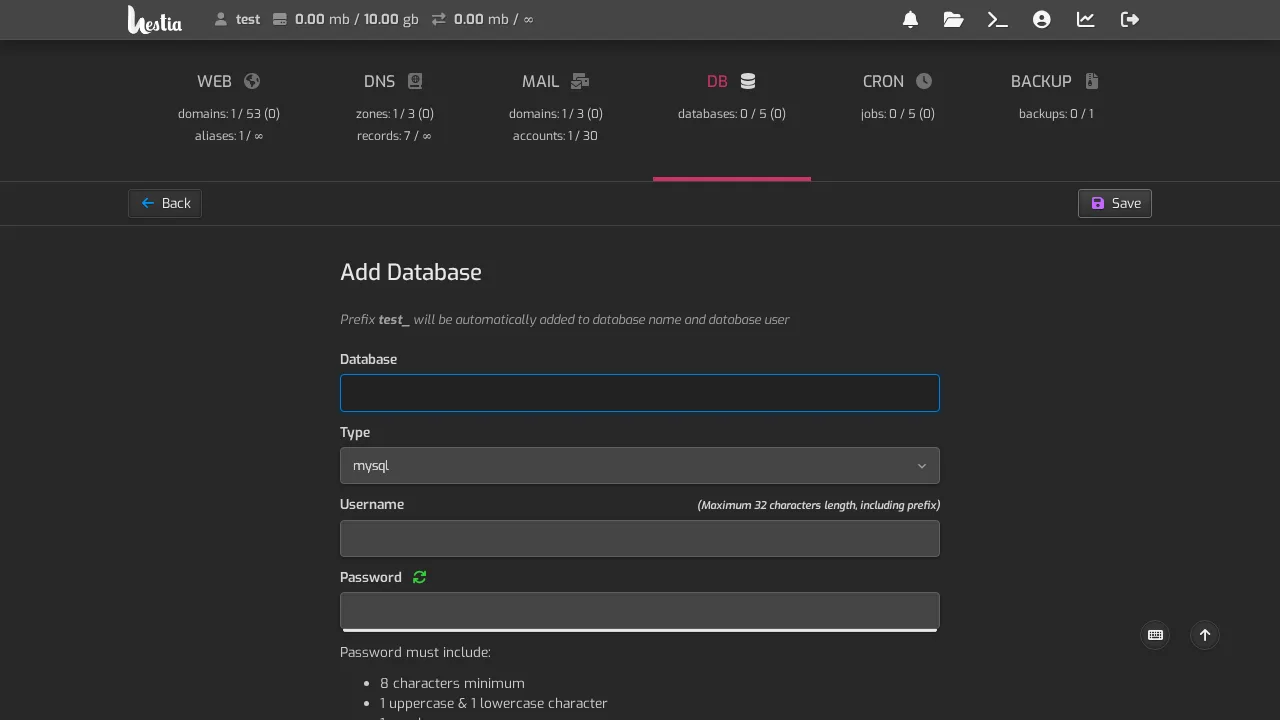Open notifications bell icon
The width and height of the screenshot is (1280, 720).
910,19
